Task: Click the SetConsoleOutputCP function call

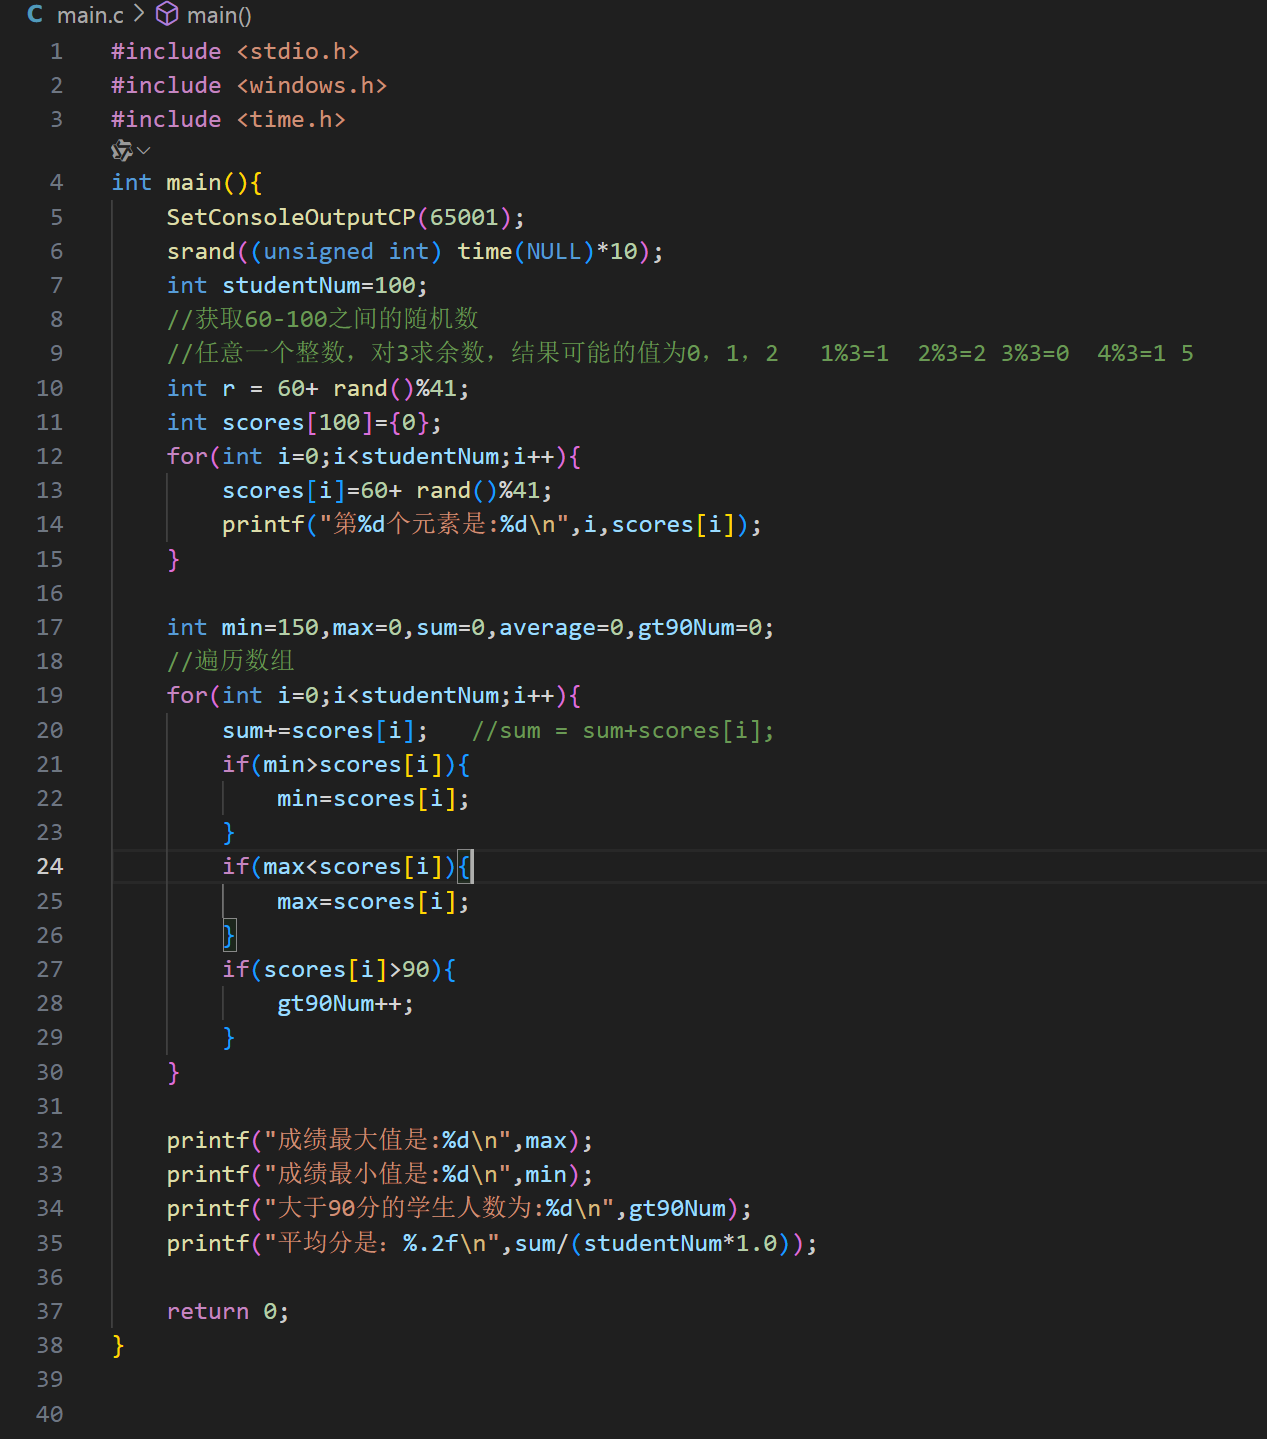Action: point(290,217)
